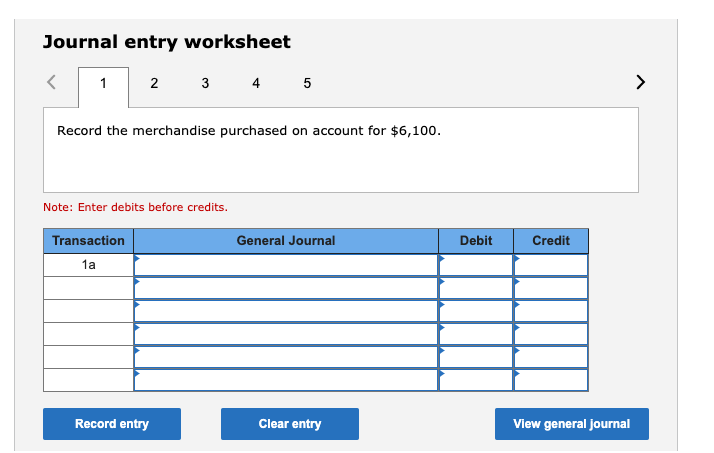
Task: Click the merchandise purchased instruction text
Action: 249,131
